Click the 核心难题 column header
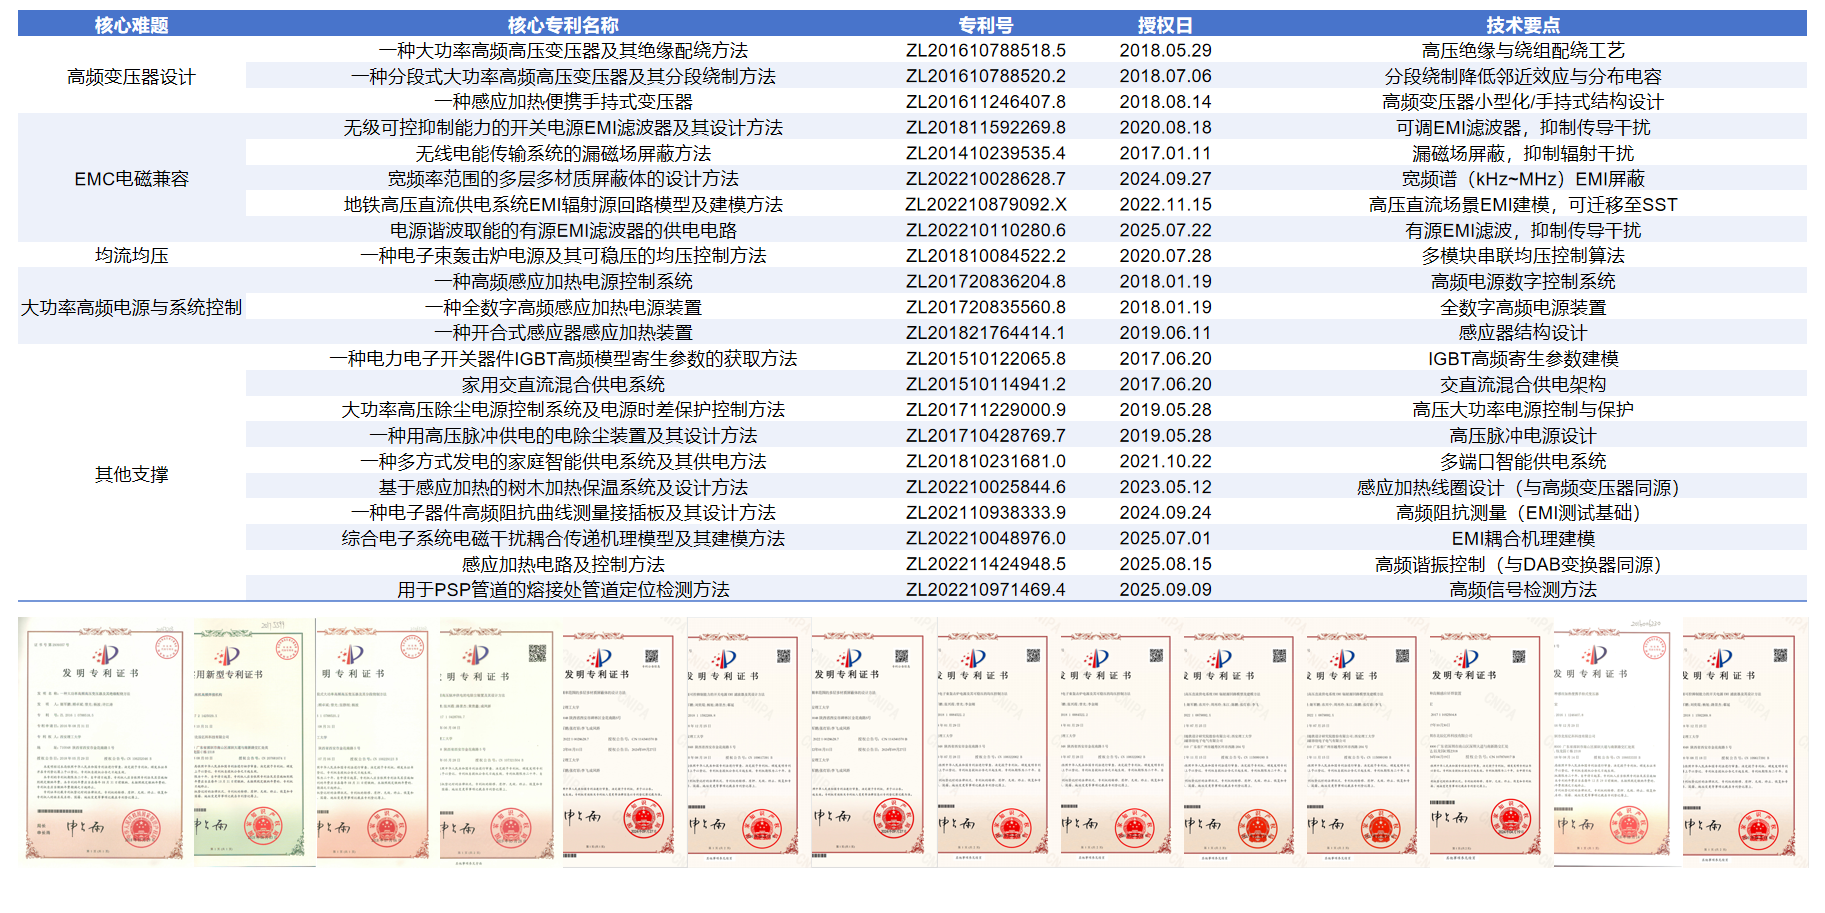 tap(131, 25)
